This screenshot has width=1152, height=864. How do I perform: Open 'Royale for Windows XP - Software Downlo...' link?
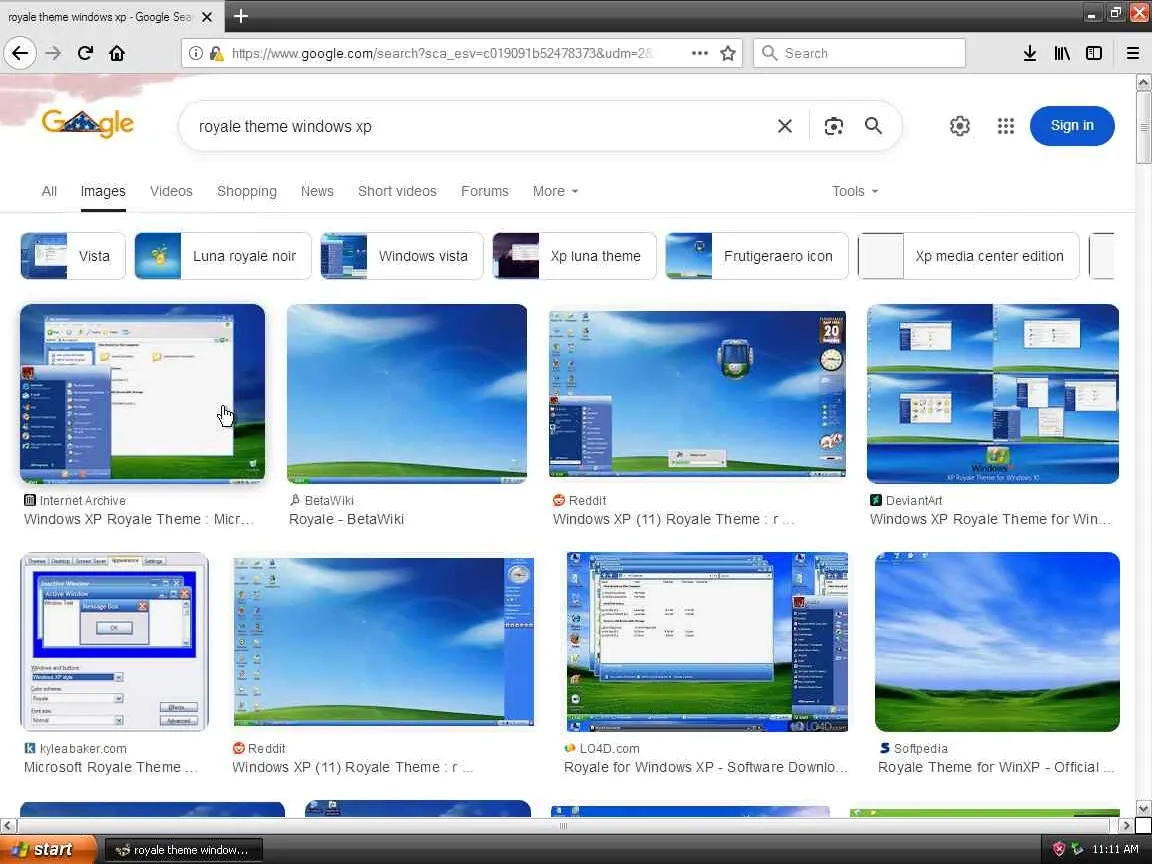(x=705, y=768)
